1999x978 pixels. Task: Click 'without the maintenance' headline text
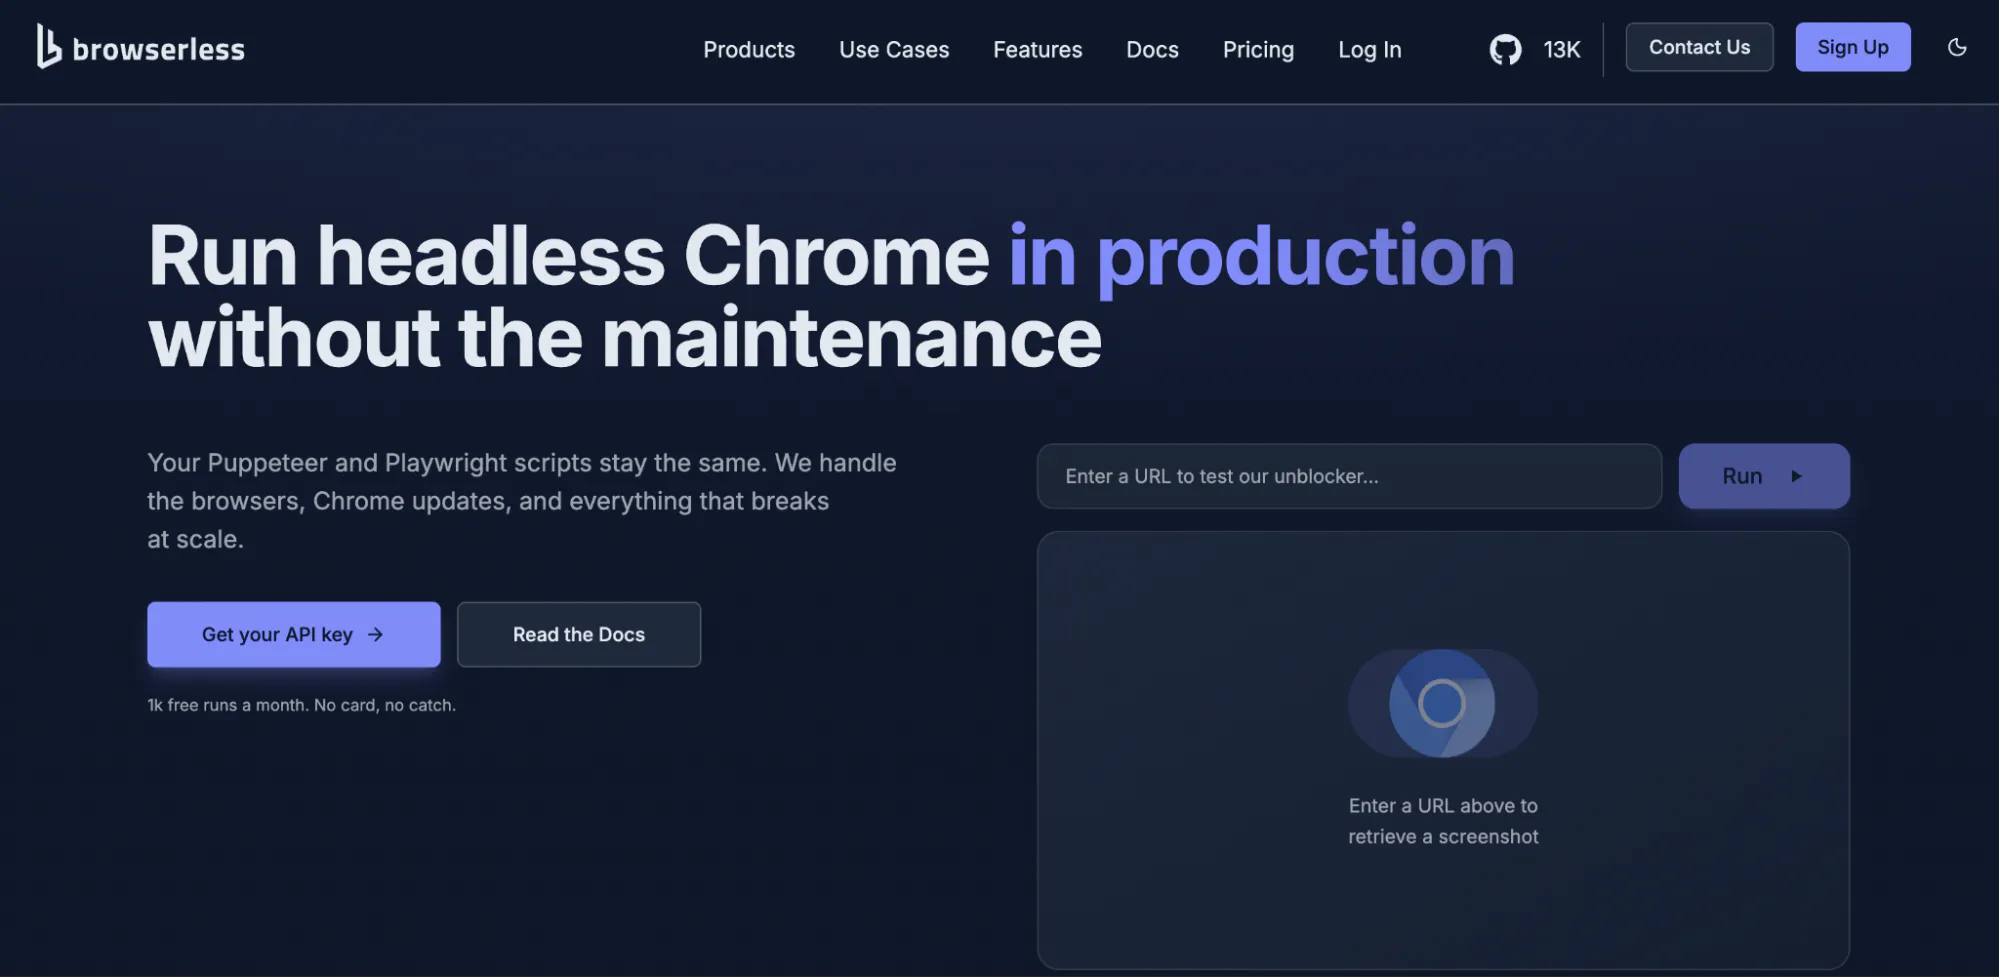[625, 338]
